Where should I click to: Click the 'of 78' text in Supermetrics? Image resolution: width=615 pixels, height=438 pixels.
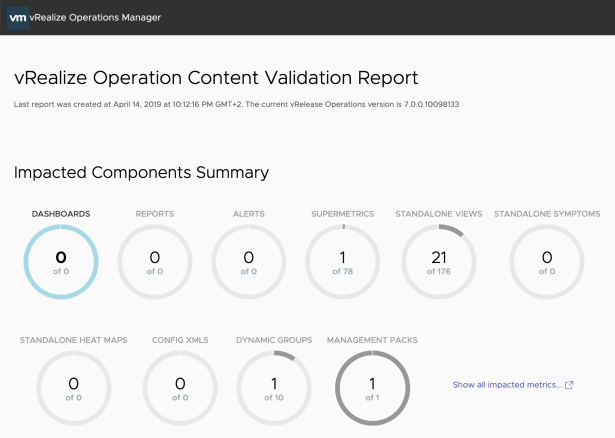pos(342,271)
